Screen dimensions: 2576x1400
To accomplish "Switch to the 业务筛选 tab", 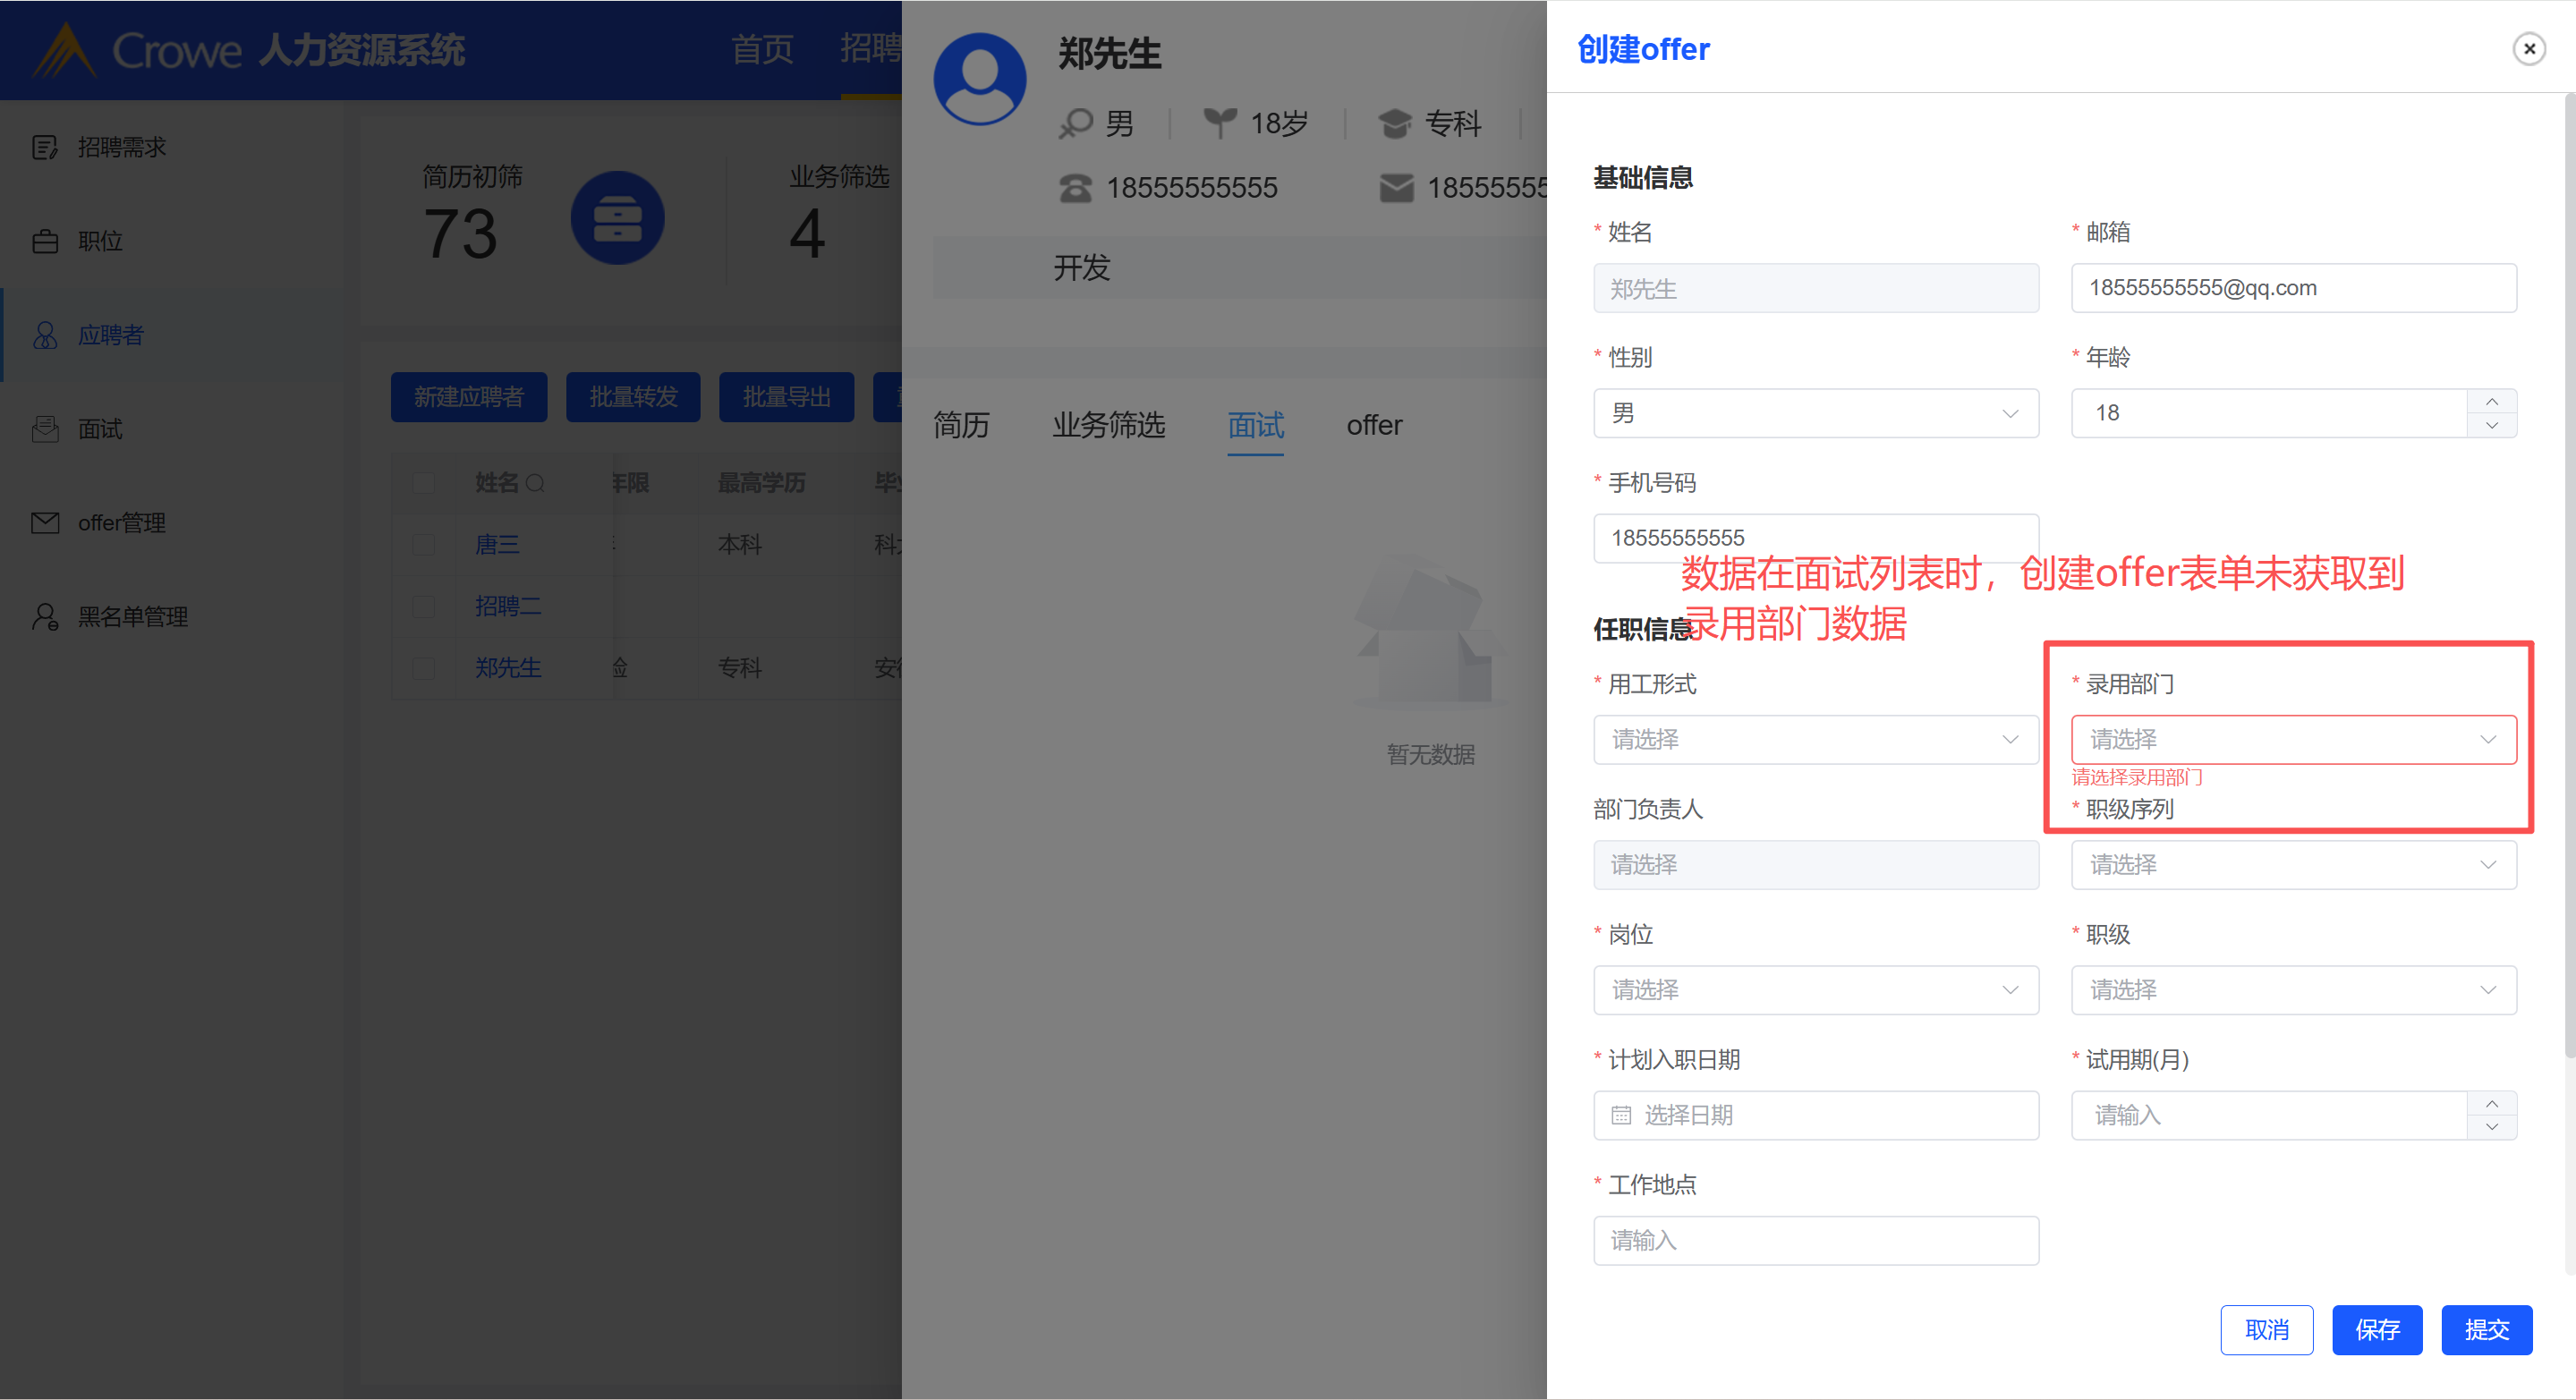I will 1108,426.
